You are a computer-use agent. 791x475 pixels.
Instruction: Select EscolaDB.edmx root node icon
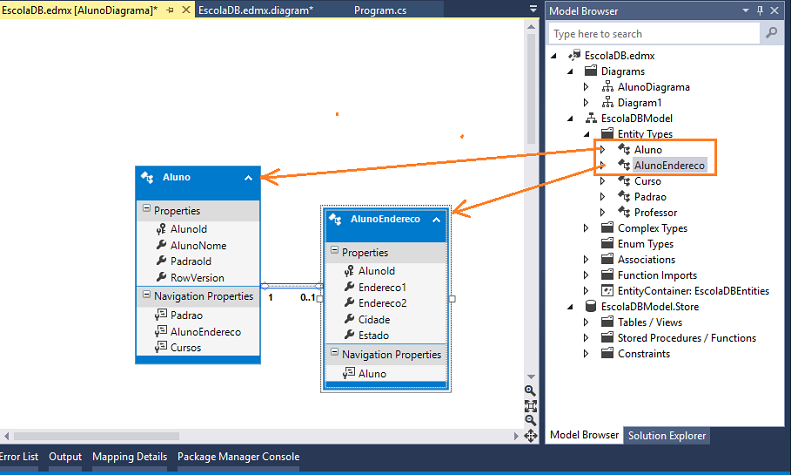pos(574,55)
